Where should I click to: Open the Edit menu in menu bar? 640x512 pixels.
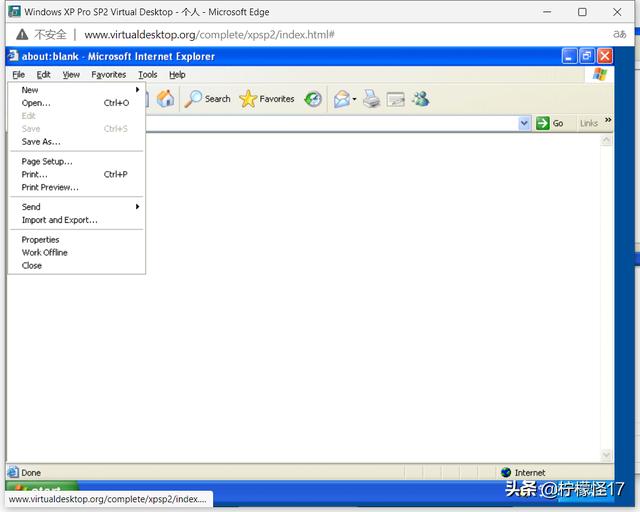(43, 75)
